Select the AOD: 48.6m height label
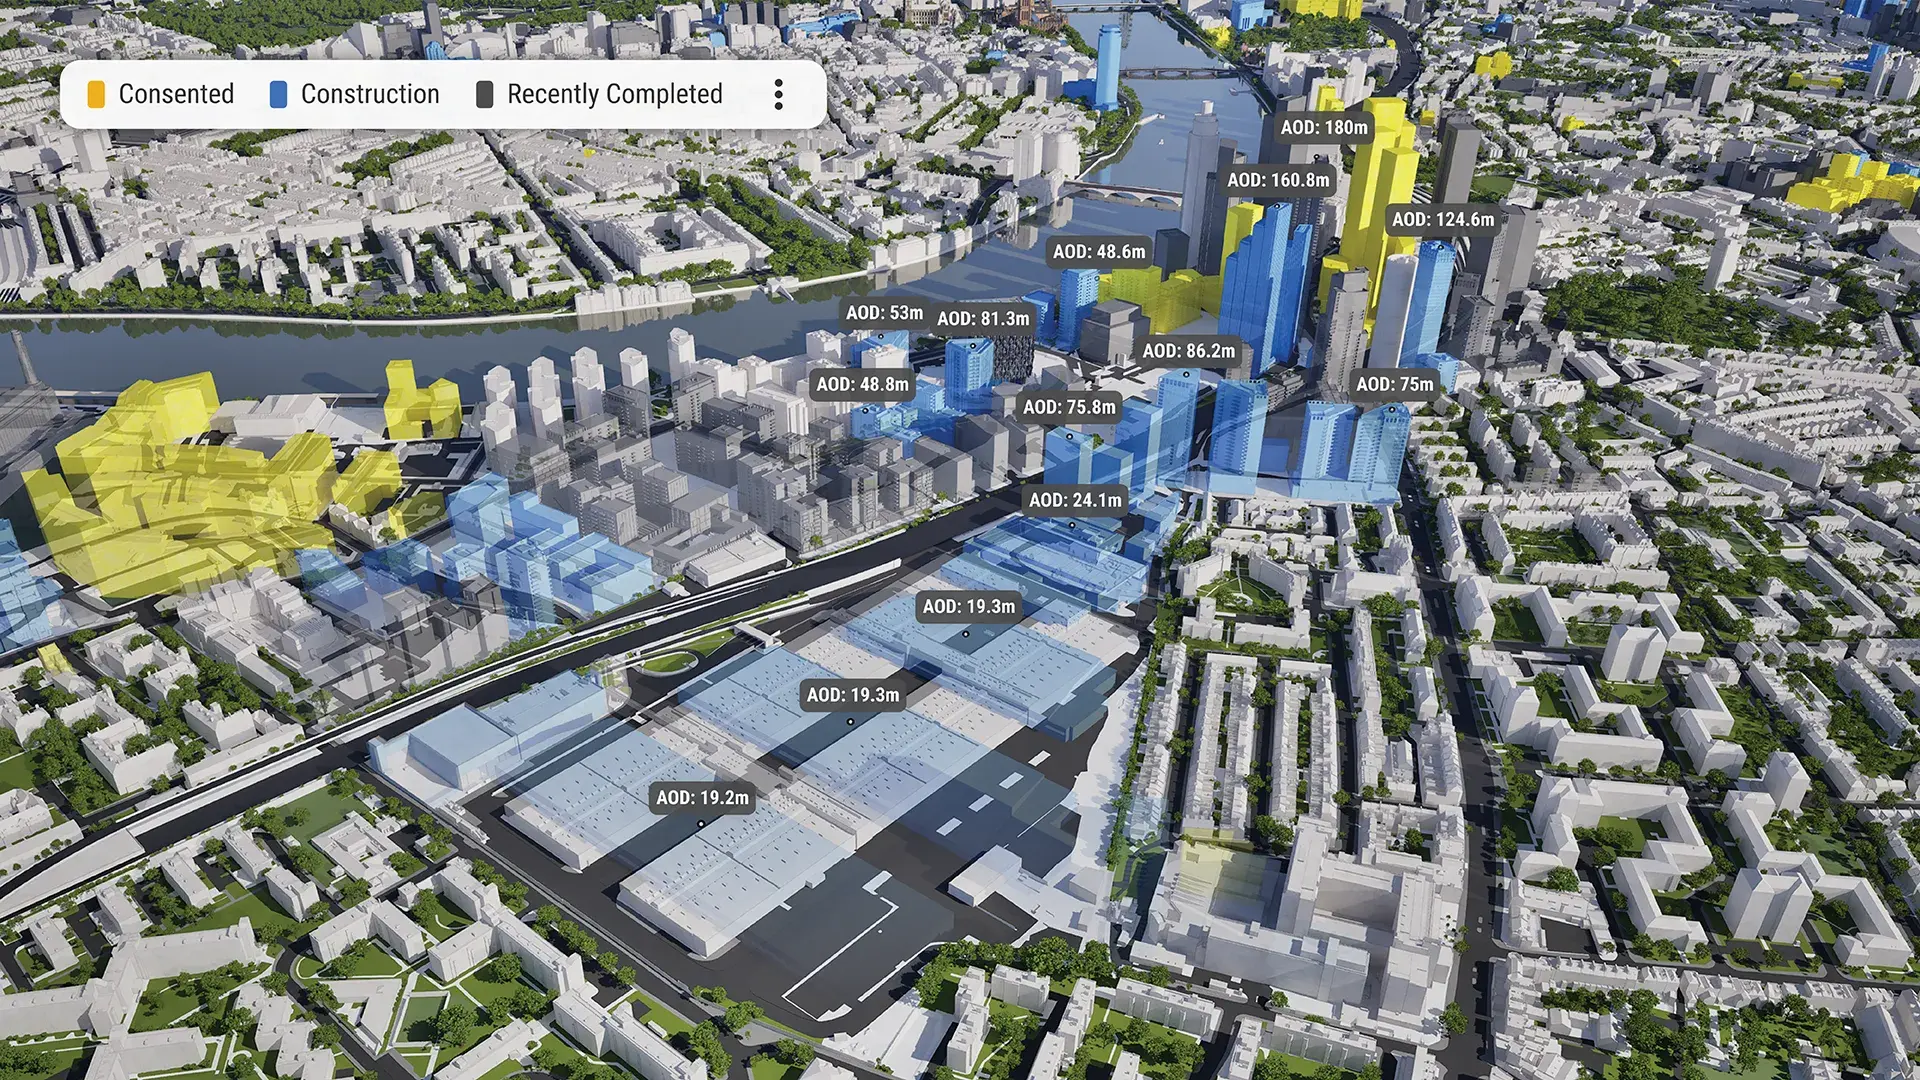Image resolution: width=1920 pixels, height=1080 pixels. pos(1099,252)
